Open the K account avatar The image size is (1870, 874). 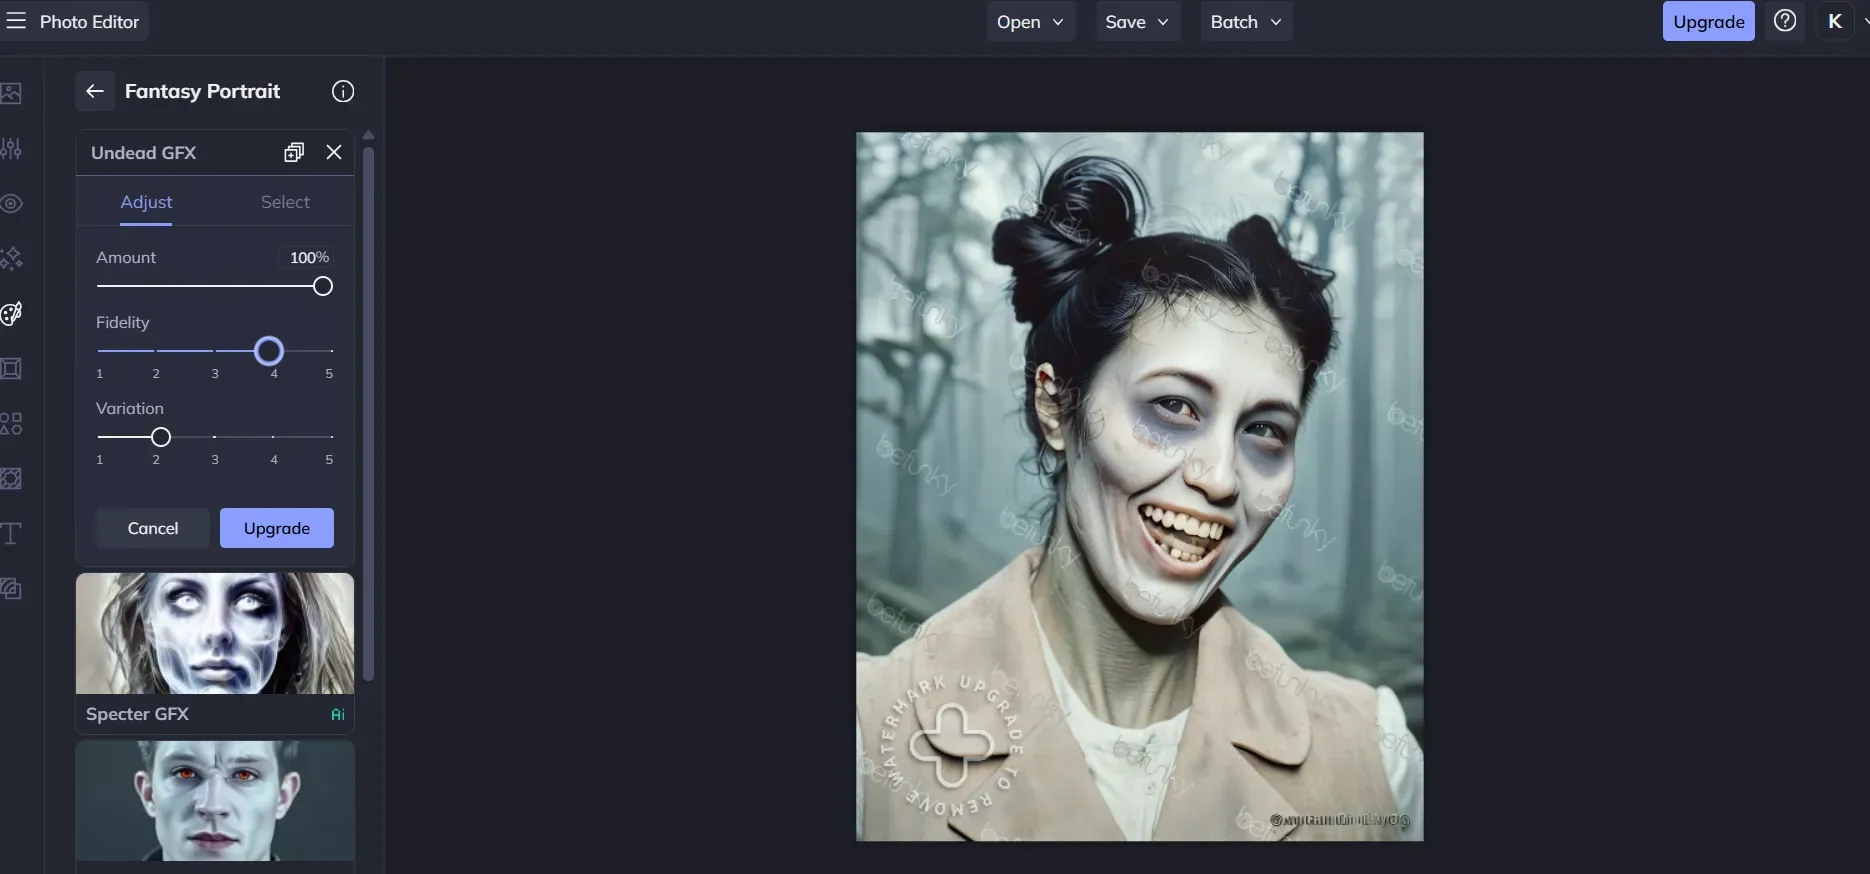pyautogui.click(x=1835, y=21)
